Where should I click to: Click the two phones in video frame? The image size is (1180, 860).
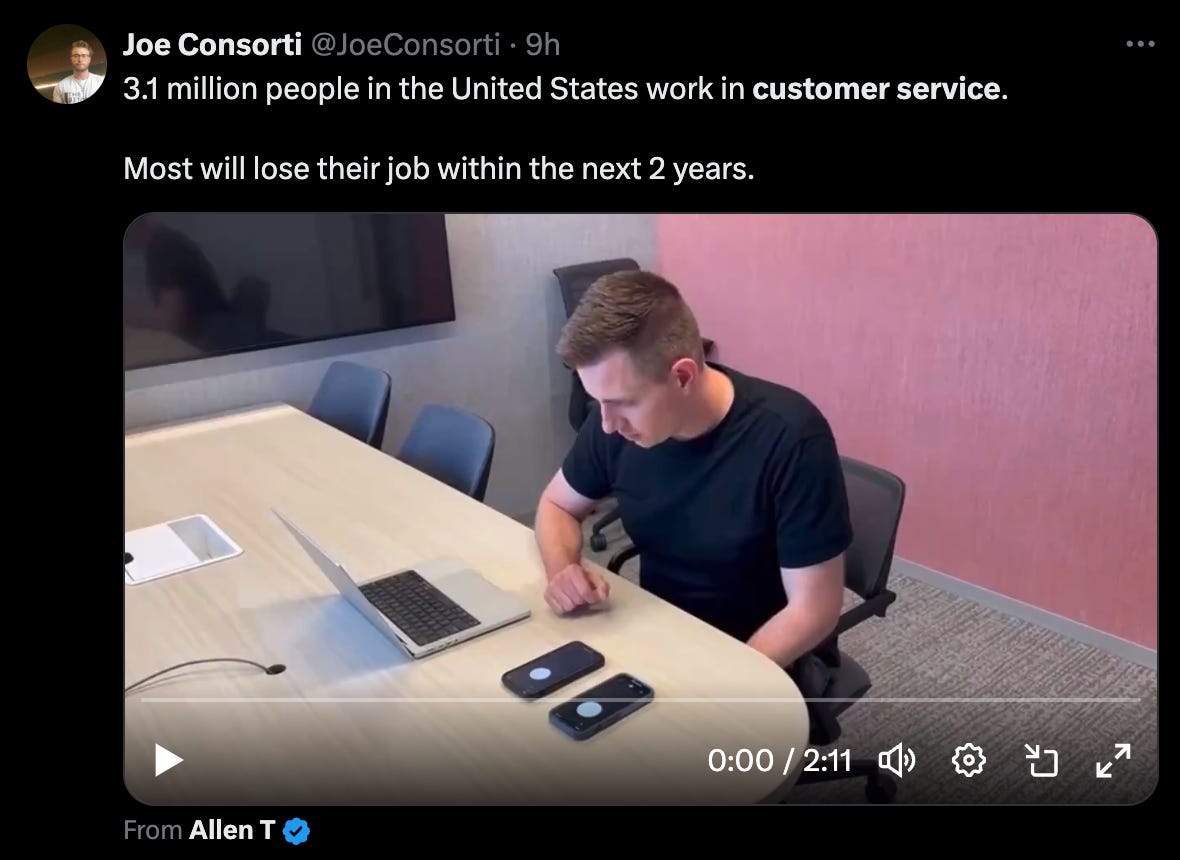point(577,690)
